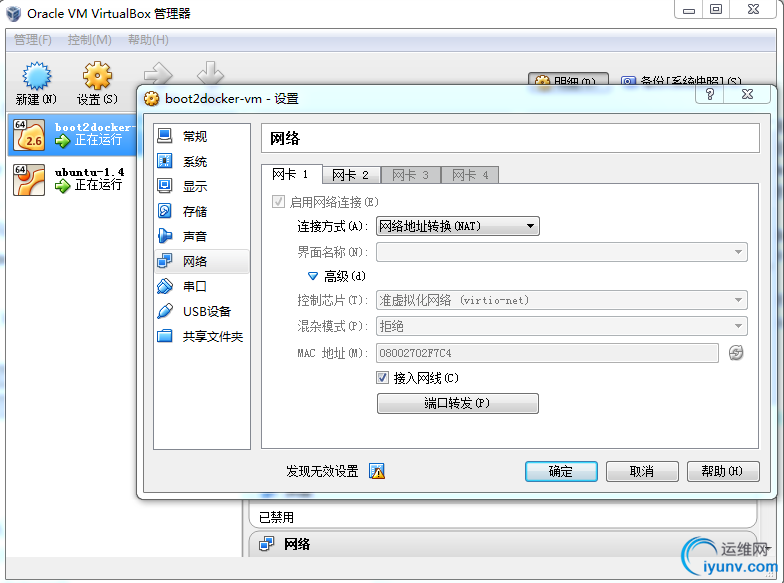Open the 管理(F) menu
This screenshot has height=583, width=784.
[33, 40]
